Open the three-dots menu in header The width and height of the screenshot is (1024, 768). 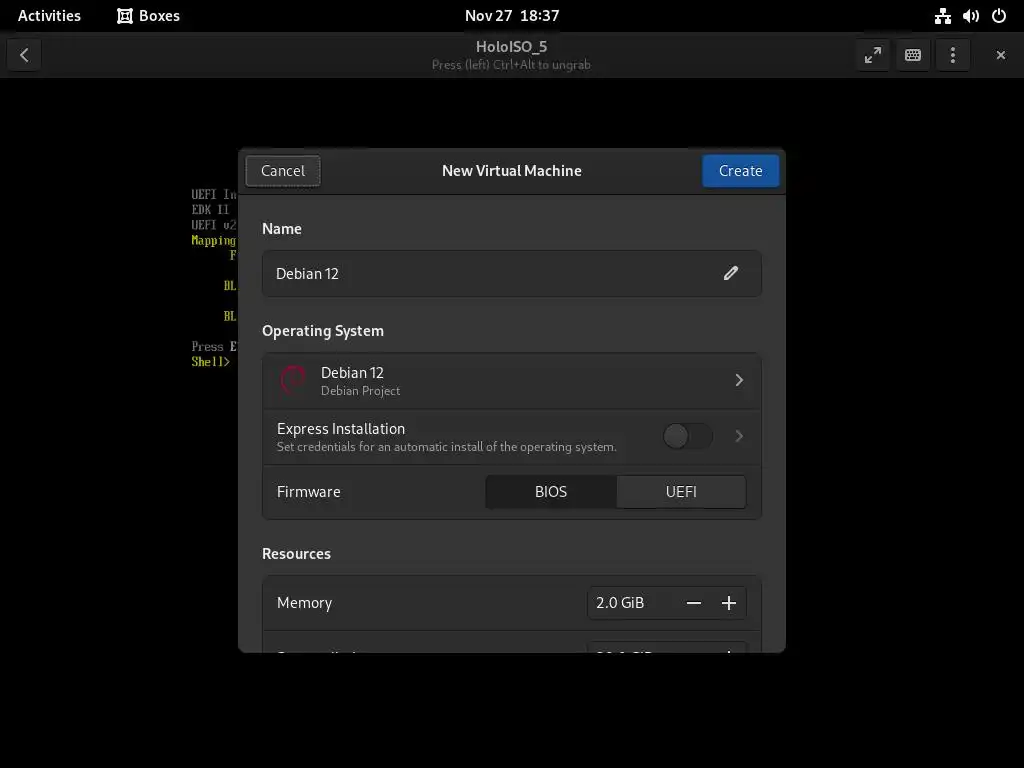pyautogui.click(x=953, y=55)
